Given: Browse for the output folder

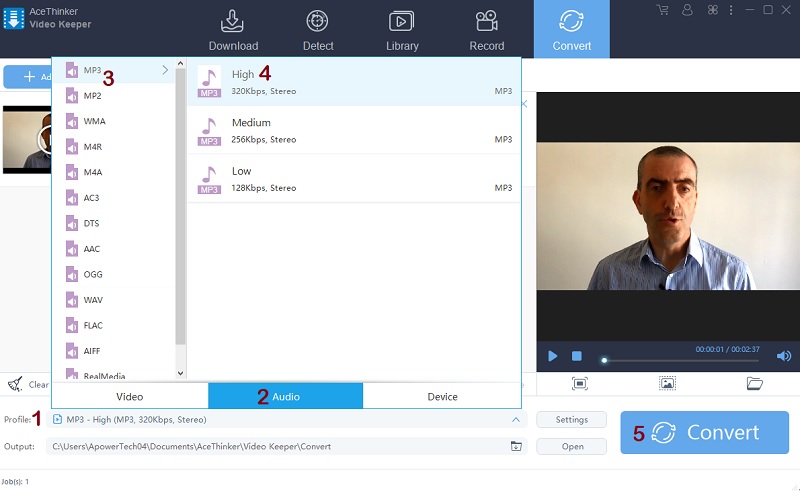Looking at the screenshot, I should 516,446.
